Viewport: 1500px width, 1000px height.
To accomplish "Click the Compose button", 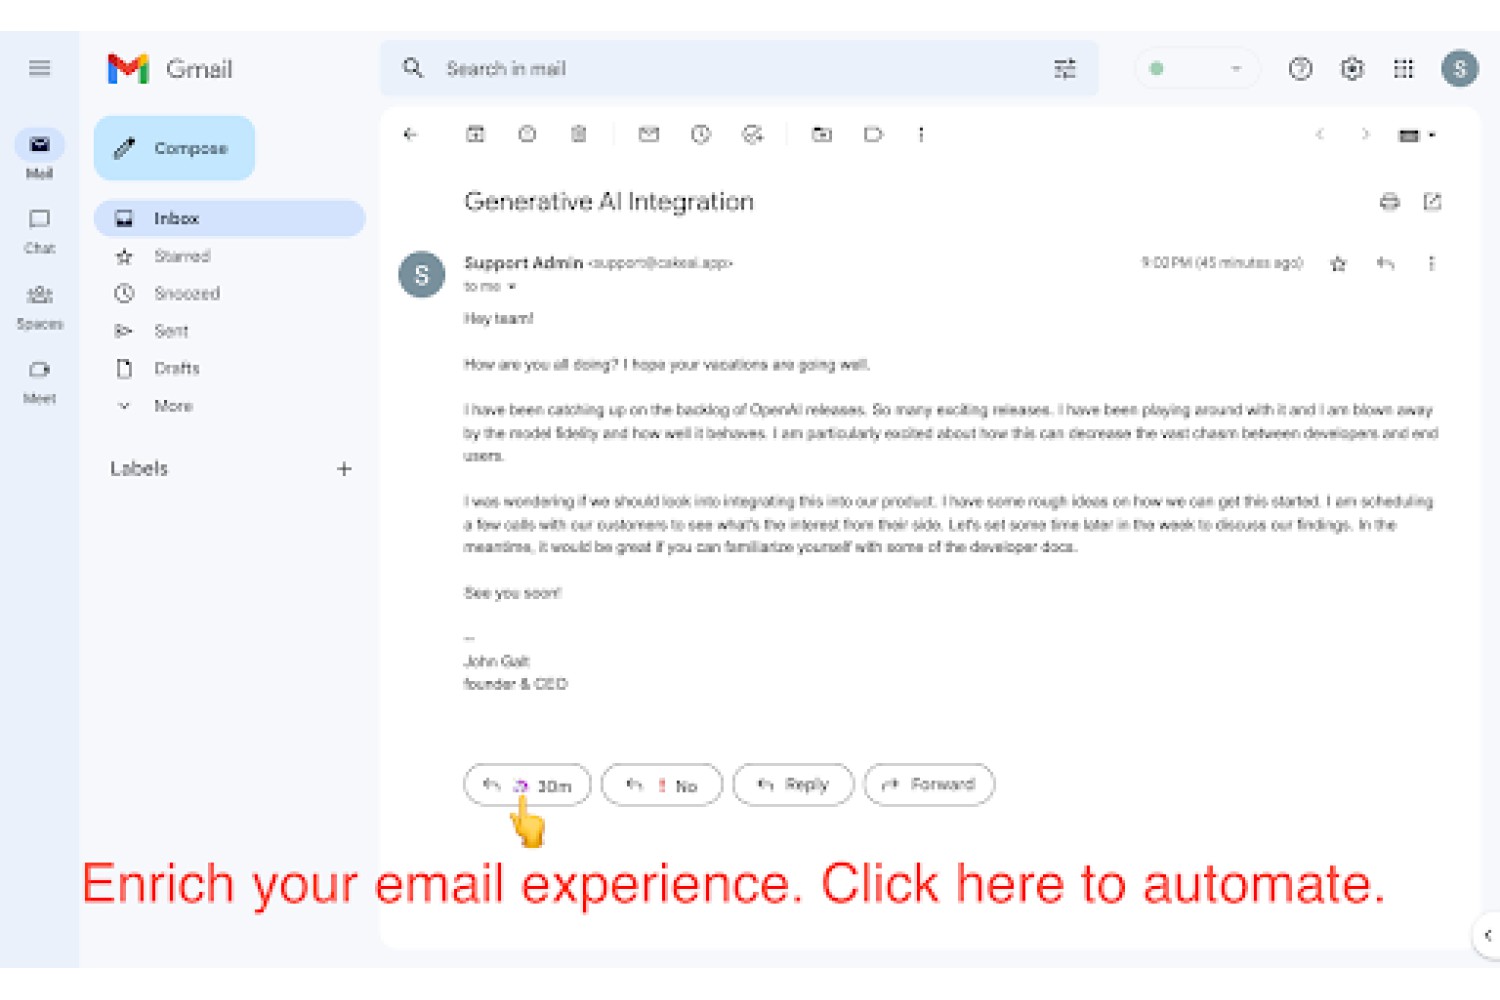I will click(174, 148).
